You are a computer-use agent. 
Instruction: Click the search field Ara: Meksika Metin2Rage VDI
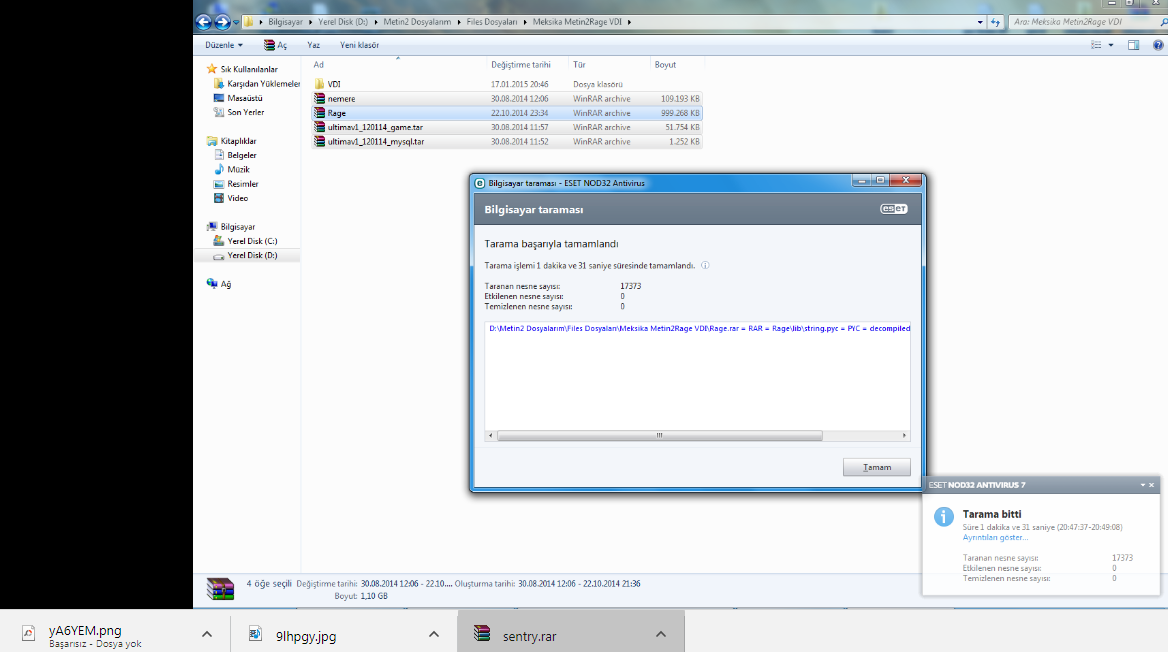1085,22
